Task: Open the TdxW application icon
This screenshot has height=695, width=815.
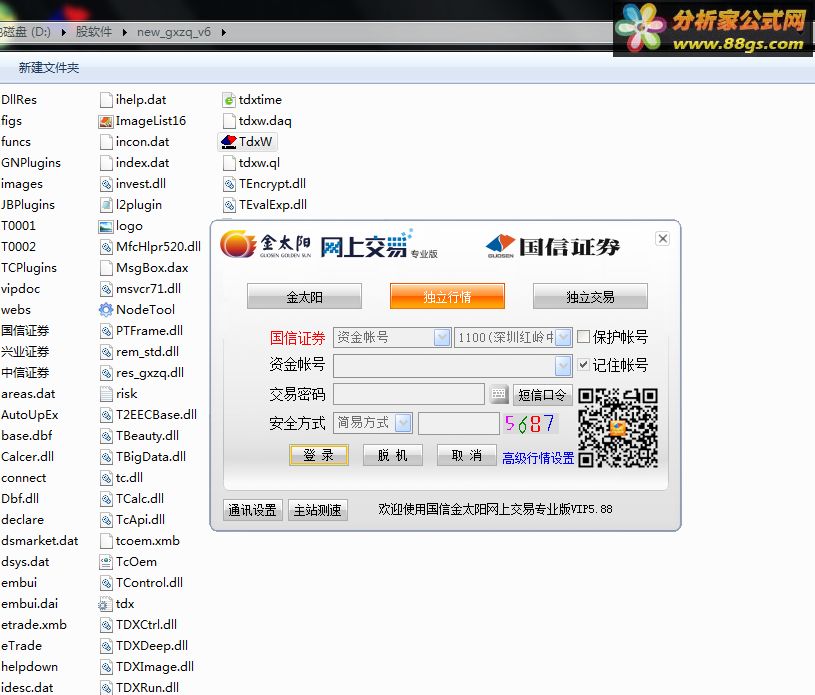Action: tap(229, 142)
